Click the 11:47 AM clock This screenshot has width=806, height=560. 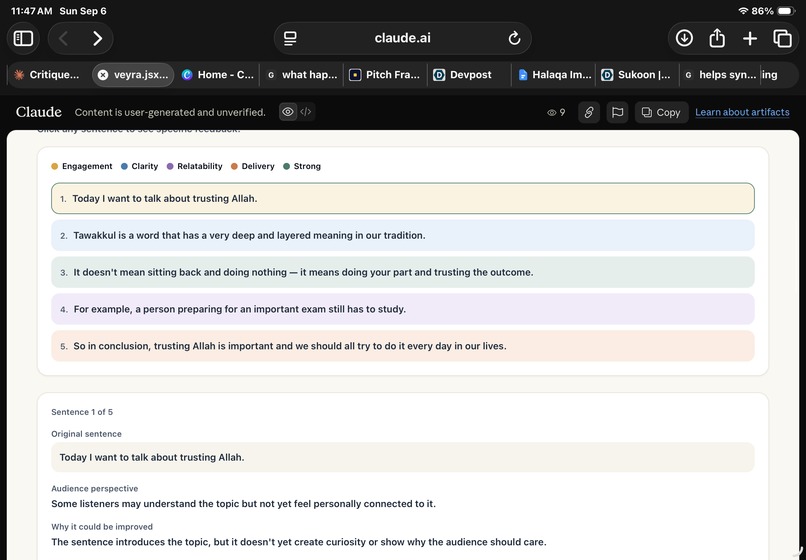click(31, 11)
